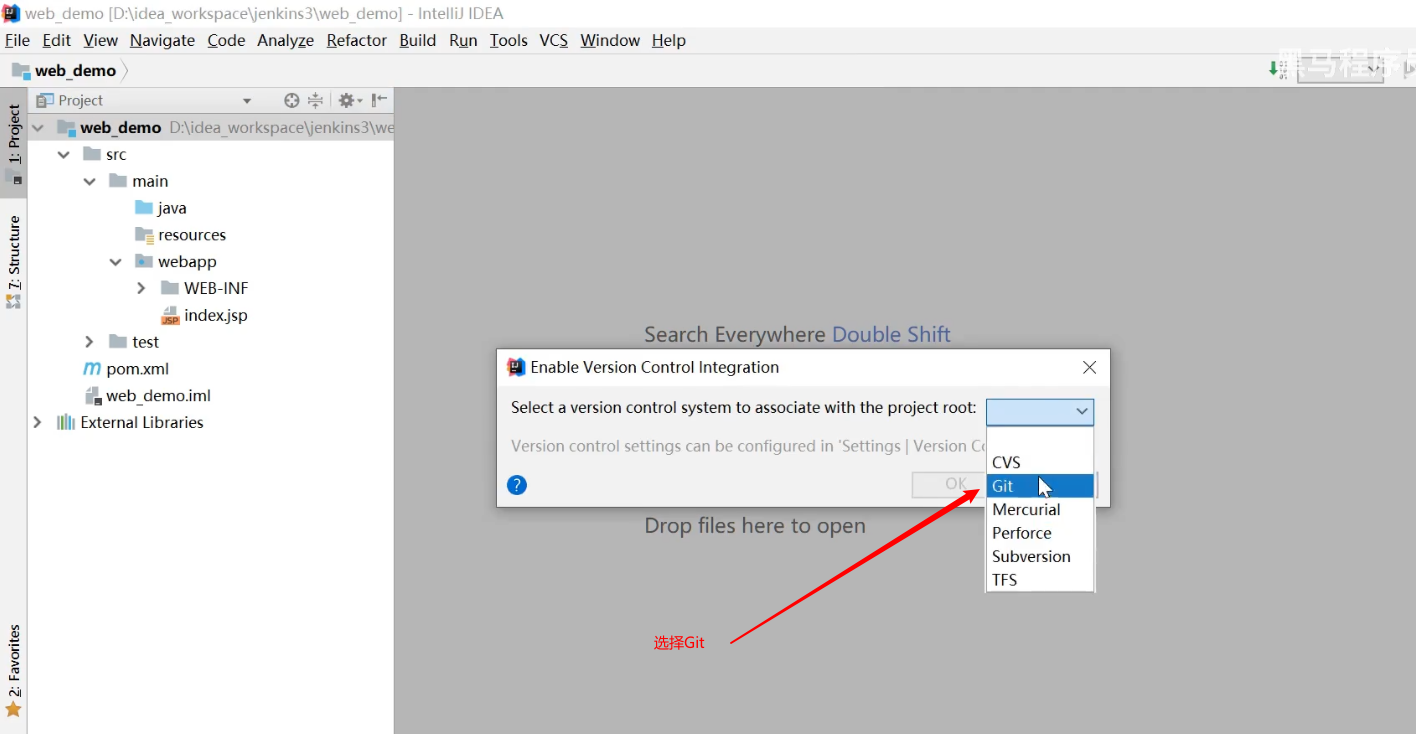Click the version control system combo box
This screenshot has height=734, width=1416.
pyautogui.click(x=1040, y=411)
